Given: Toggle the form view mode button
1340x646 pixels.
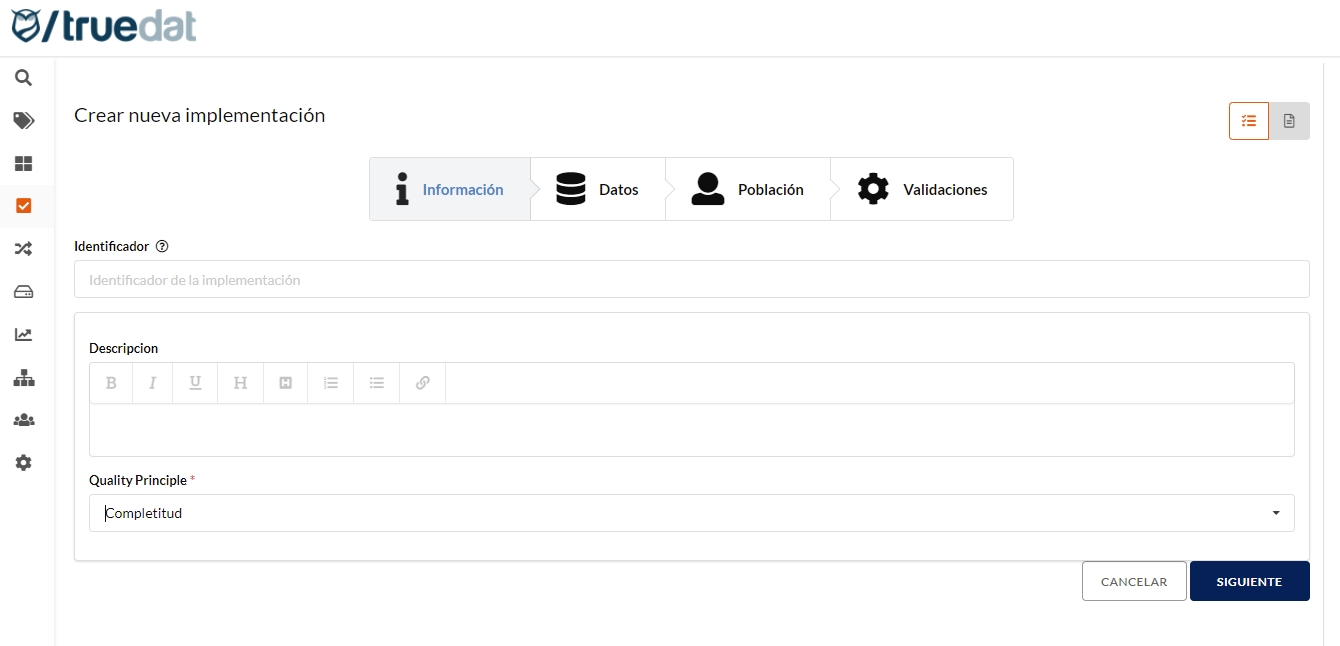Looking at the screenshot, I should click(x=1248, y=121).
